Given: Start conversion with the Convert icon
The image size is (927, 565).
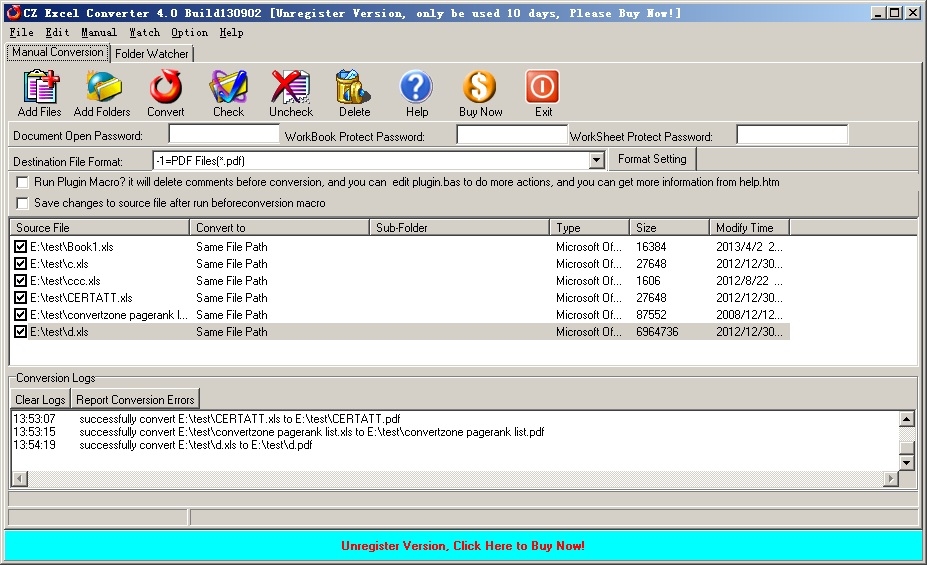Looking at the screenshot, I should pyautogui.click(x=166, y=87).
